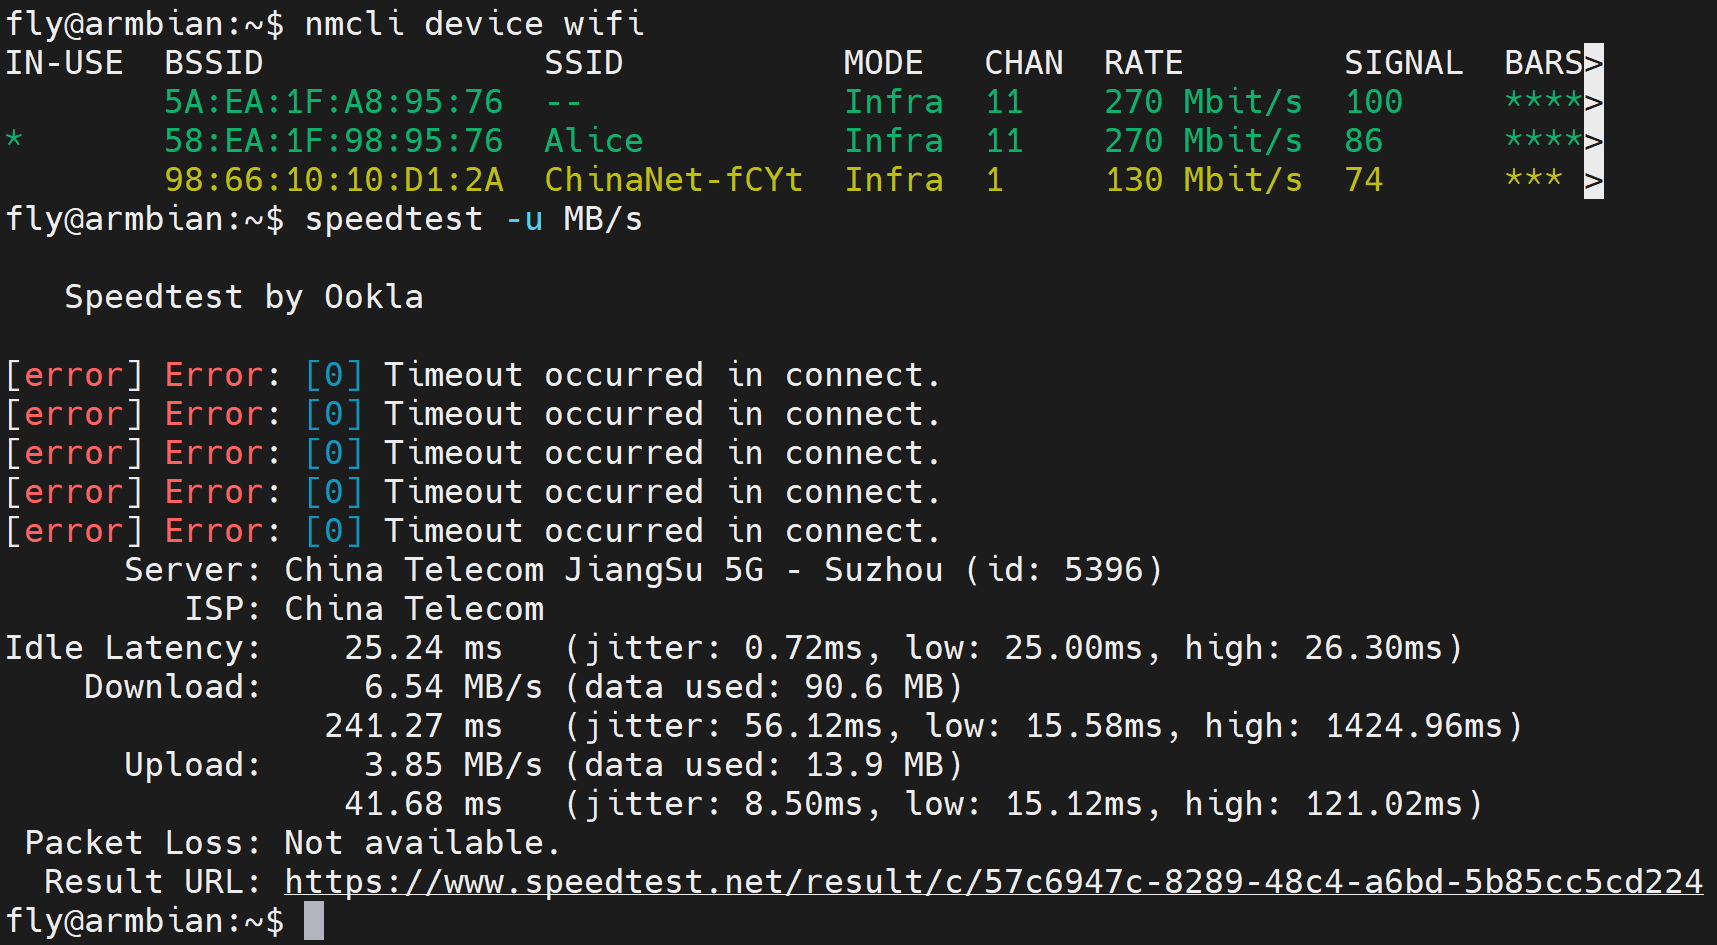Click the BSSID 98:66:10:10:D1:2A

point(334,180)
